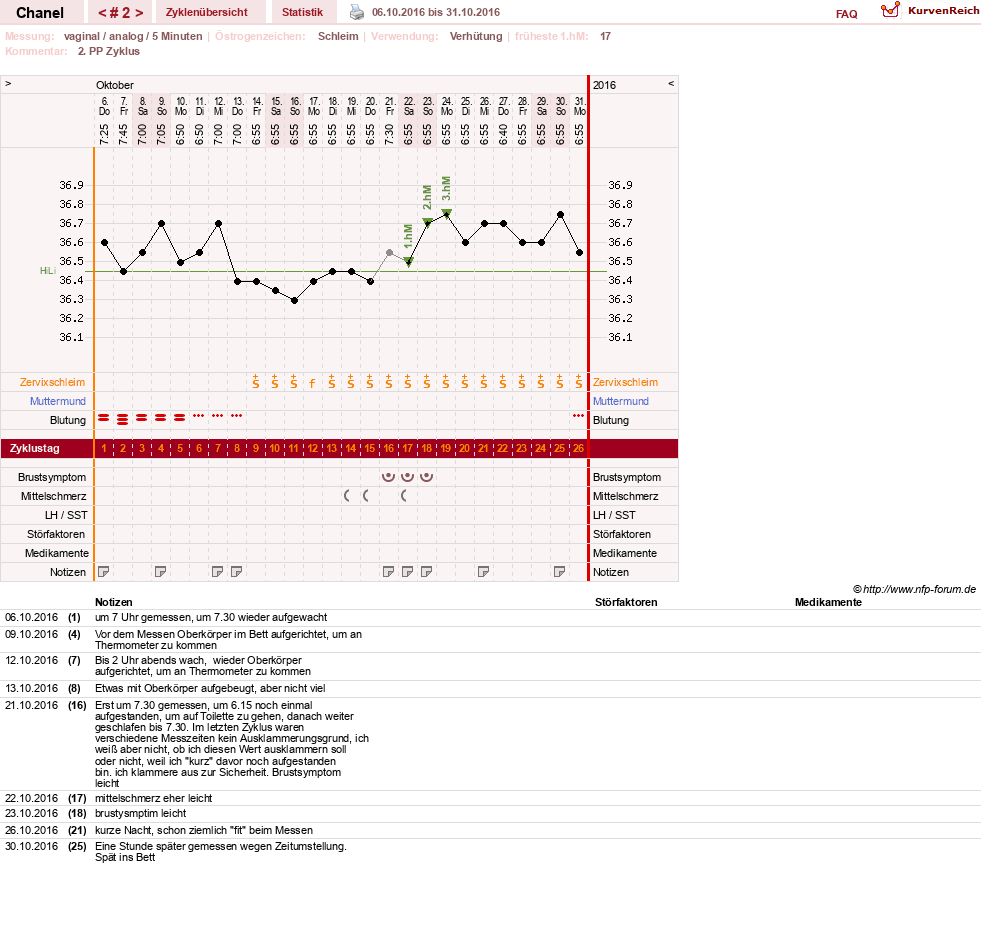This screenshot has width=981, height=944.
Task: Click the Muttermund label on right
Action: pyautogui.click(x=621, y=401)
